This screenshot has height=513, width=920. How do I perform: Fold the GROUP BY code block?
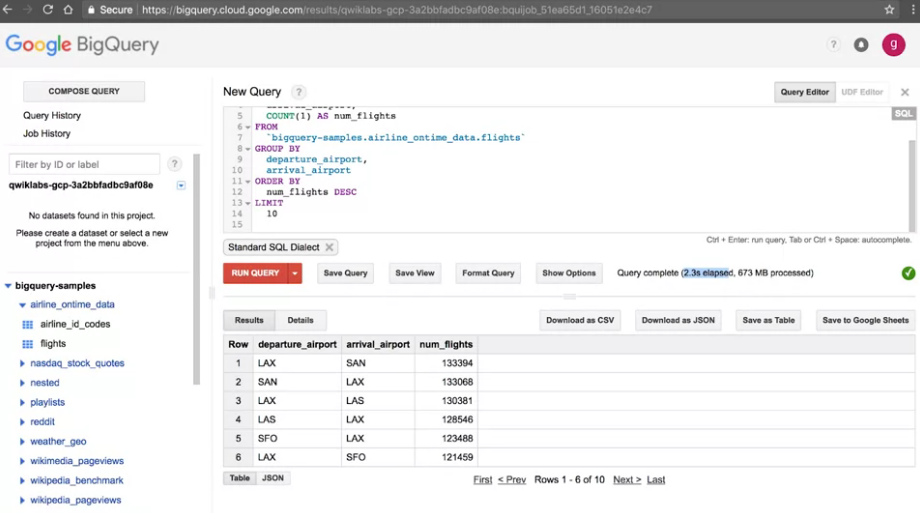(248, 149)
